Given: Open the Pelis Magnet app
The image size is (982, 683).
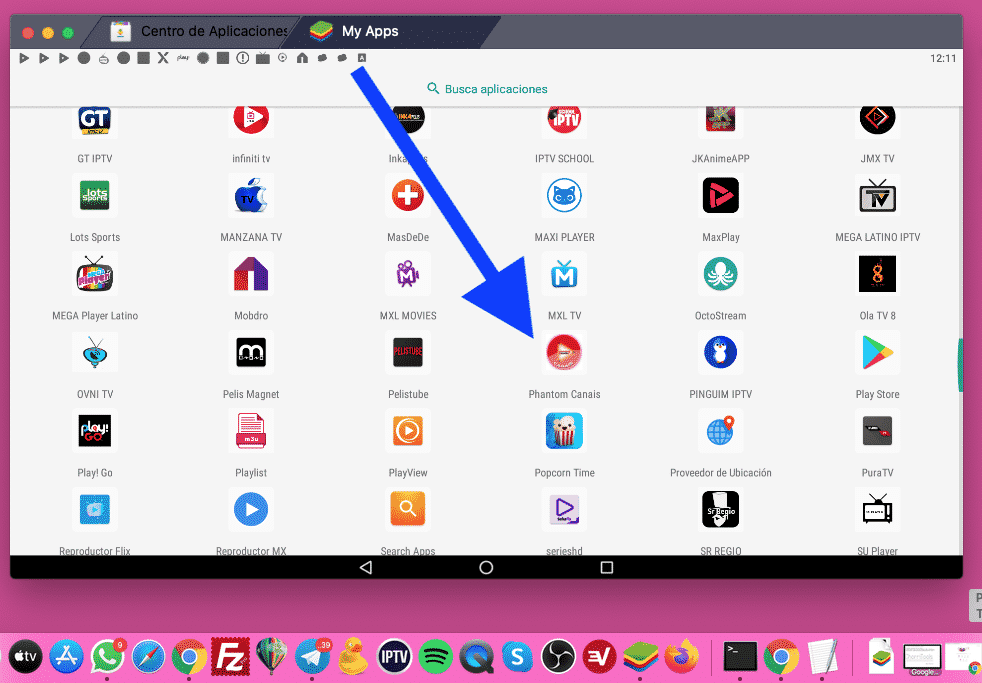Looking at the screenshot, I should (251, 352).
